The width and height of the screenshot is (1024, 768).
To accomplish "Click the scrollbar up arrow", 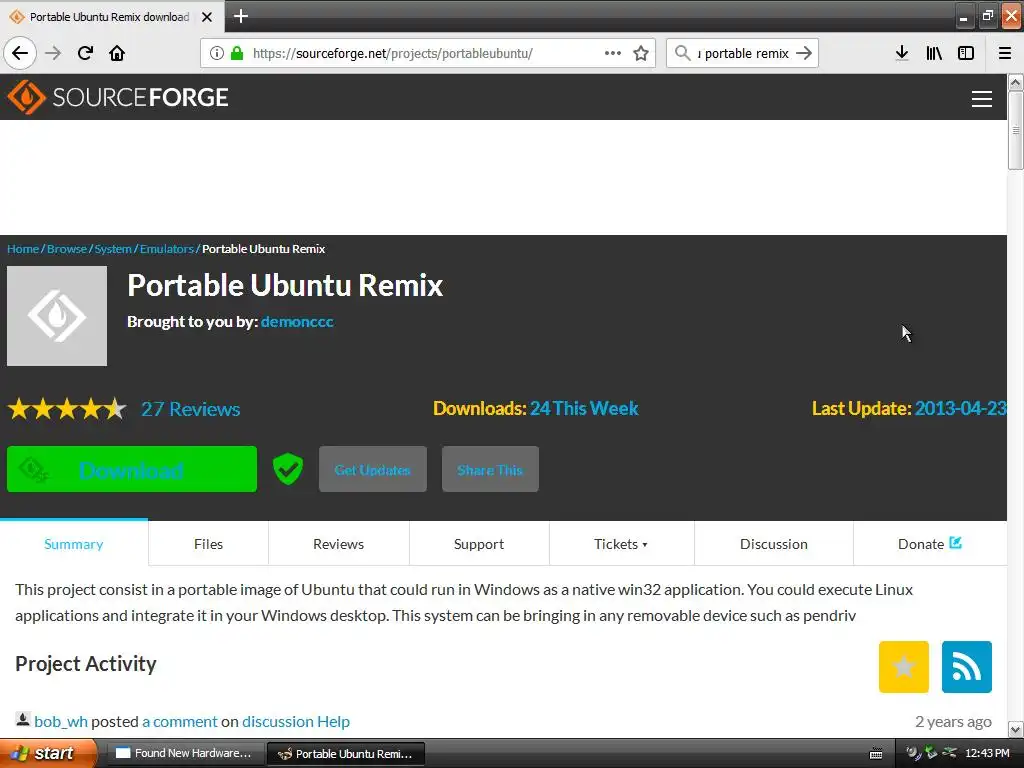I will [x=1016, y=82].
